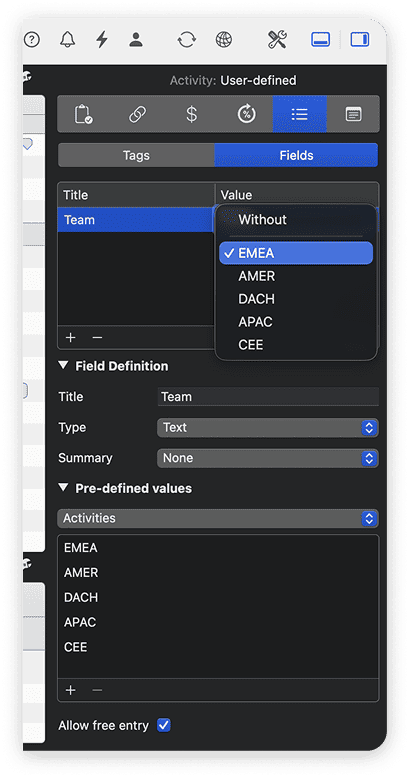Open the tools wrench icon
The image size is (410, 778).
pyautogui.click(x=277, y=40)
